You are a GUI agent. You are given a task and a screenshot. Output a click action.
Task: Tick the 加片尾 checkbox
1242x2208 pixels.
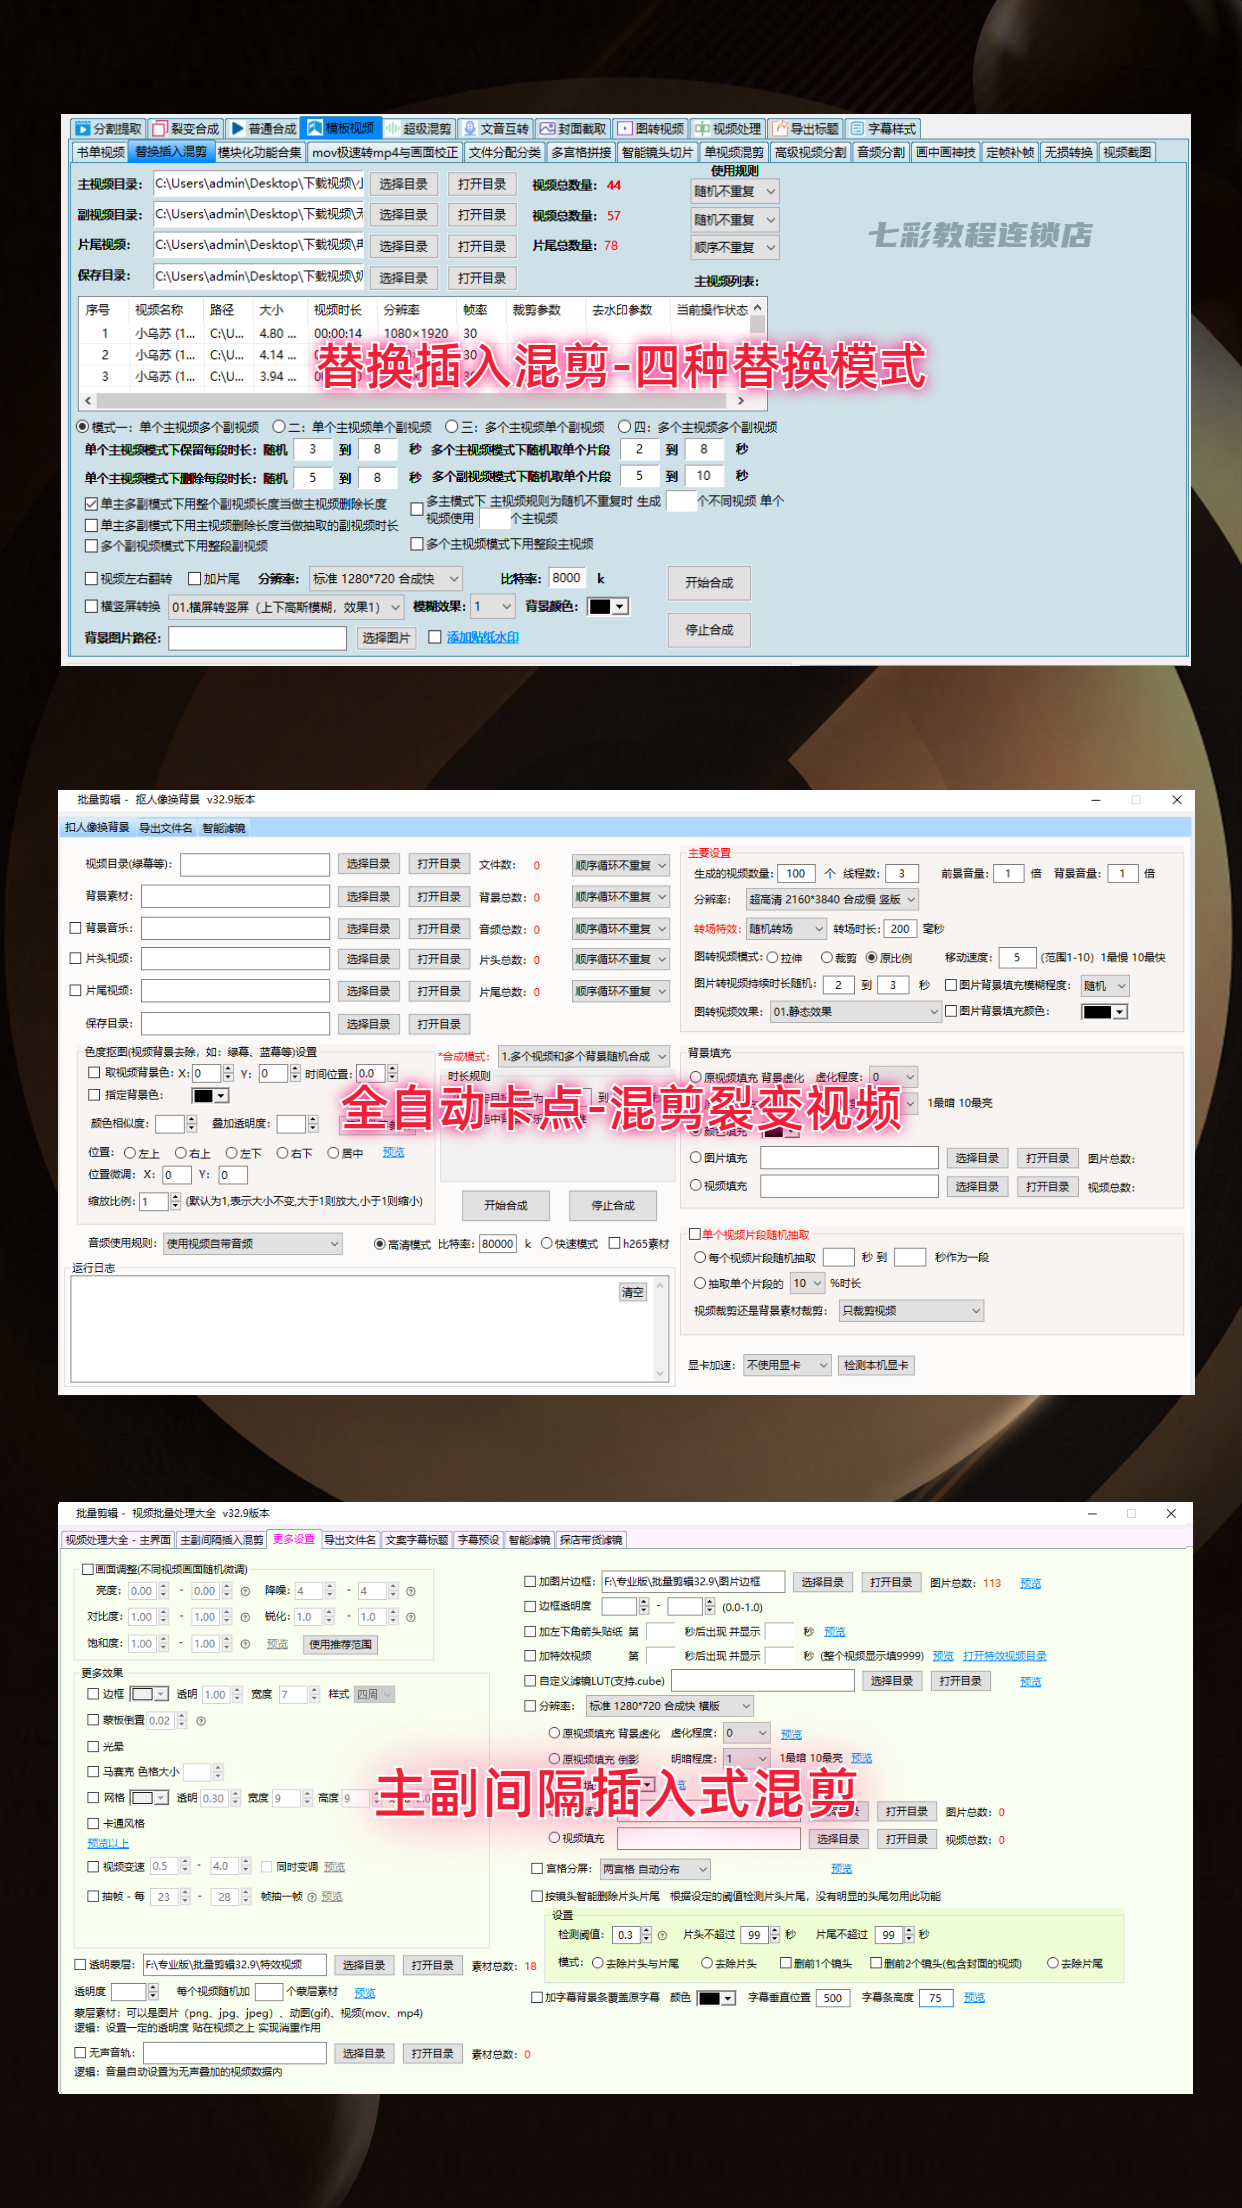tap(195, 579)
